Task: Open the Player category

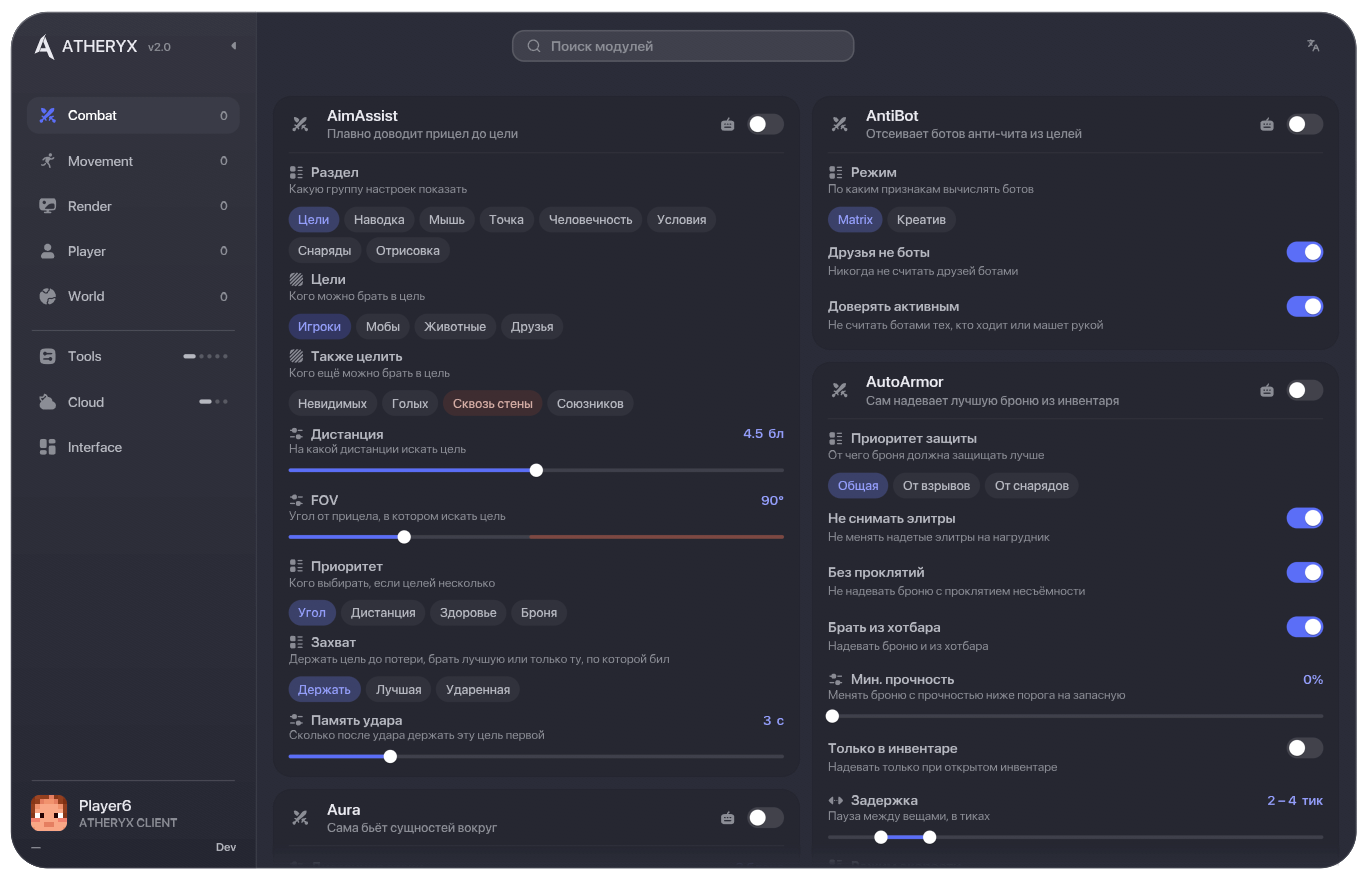Action: [x=133, y=251]
